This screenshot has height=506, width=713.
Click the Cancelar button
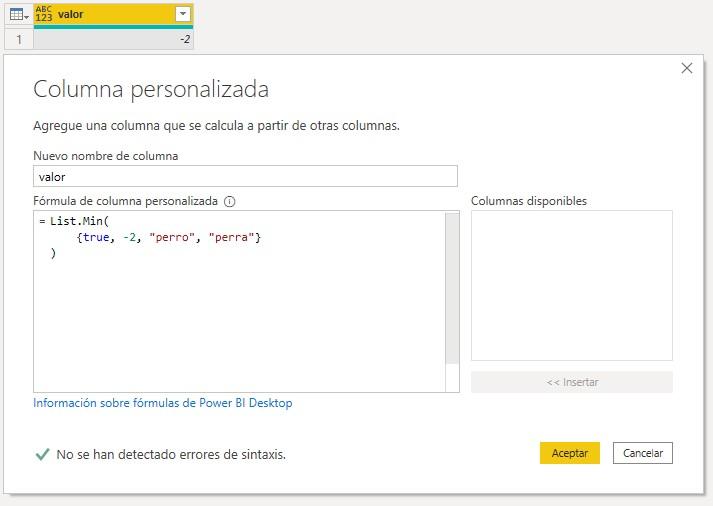(643, 453)
